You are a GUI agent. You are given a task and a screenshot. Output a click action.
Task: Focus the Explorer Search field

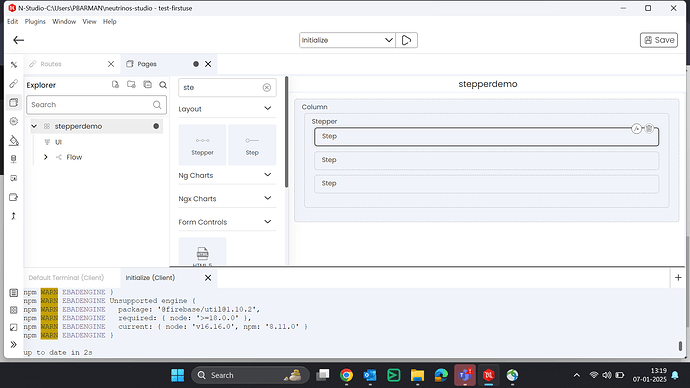(x=96, y=105)
